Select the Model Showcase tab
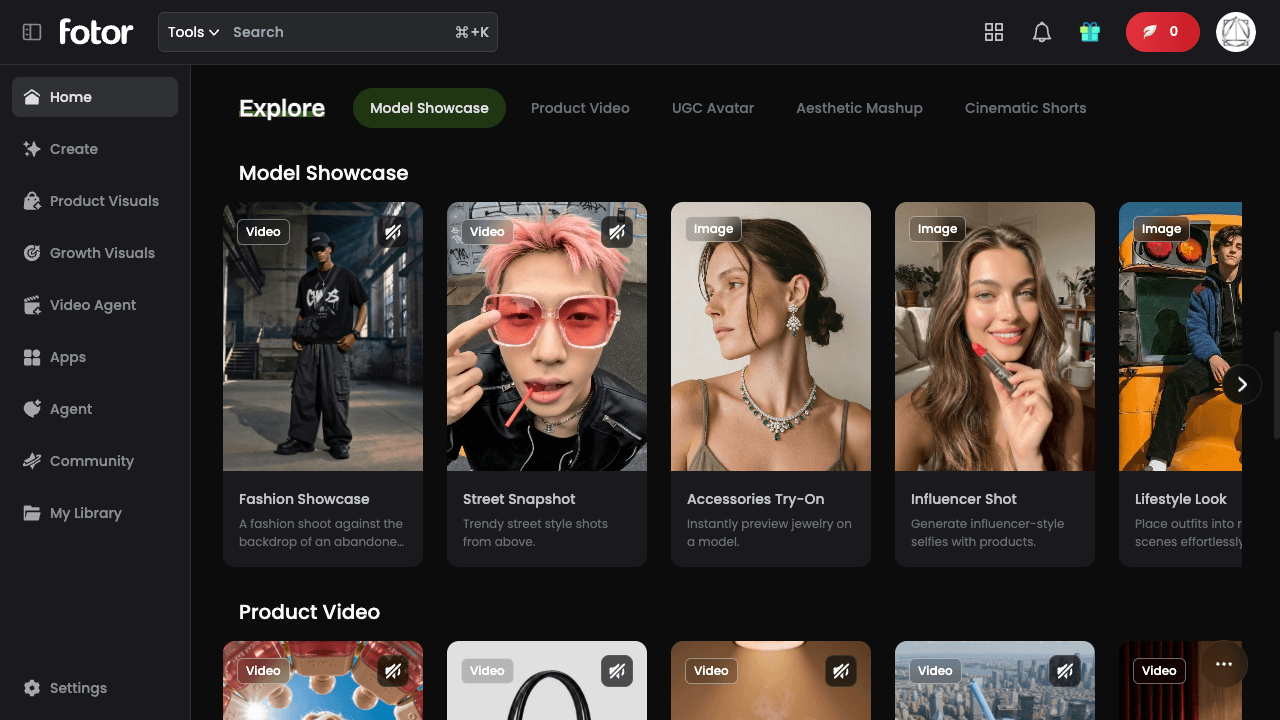The height and width of the screenshot is (720, 1280). [429, 108]
